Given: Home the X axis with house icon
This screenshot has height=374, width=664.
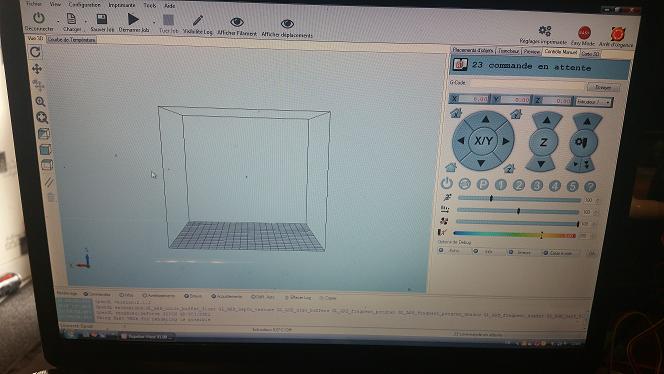Looking at the screenshot, I should point(456,113).
